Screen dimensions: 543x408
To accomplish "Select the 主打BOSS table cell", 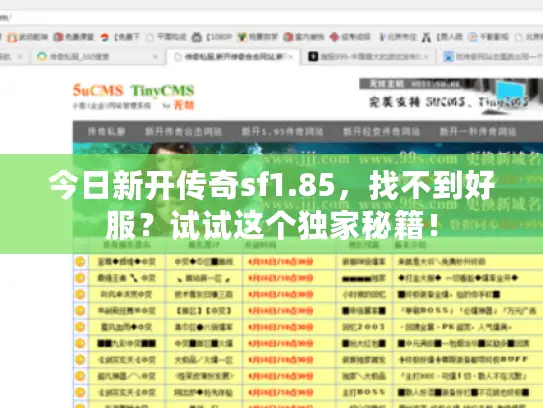I will pyautogui.click(x=364, y=392).
